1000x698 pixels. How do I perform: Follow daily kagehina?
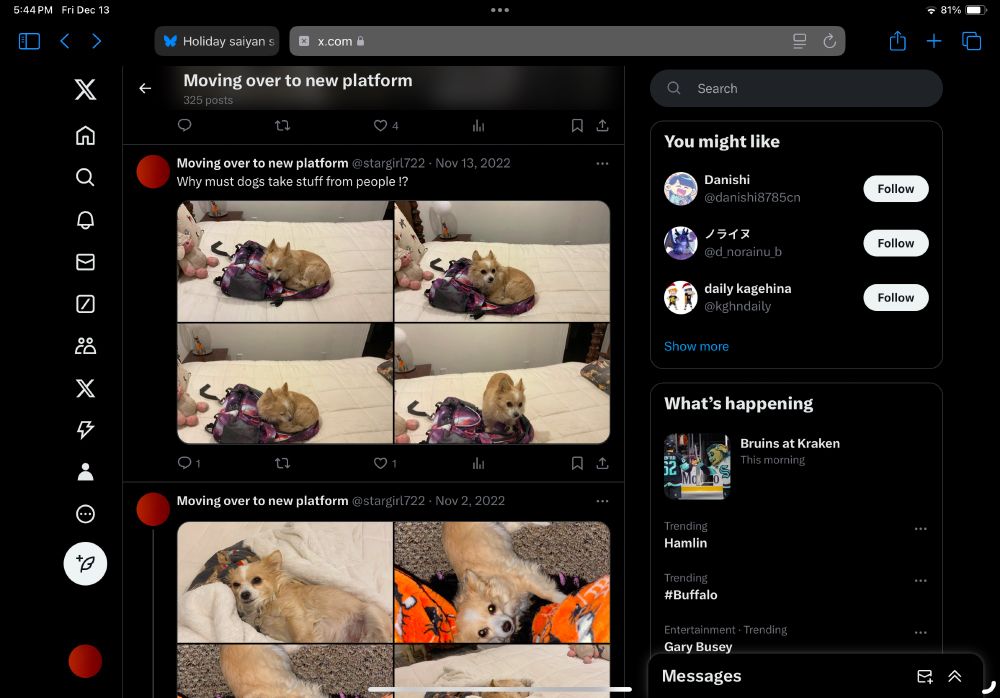[x=895, y=297]
